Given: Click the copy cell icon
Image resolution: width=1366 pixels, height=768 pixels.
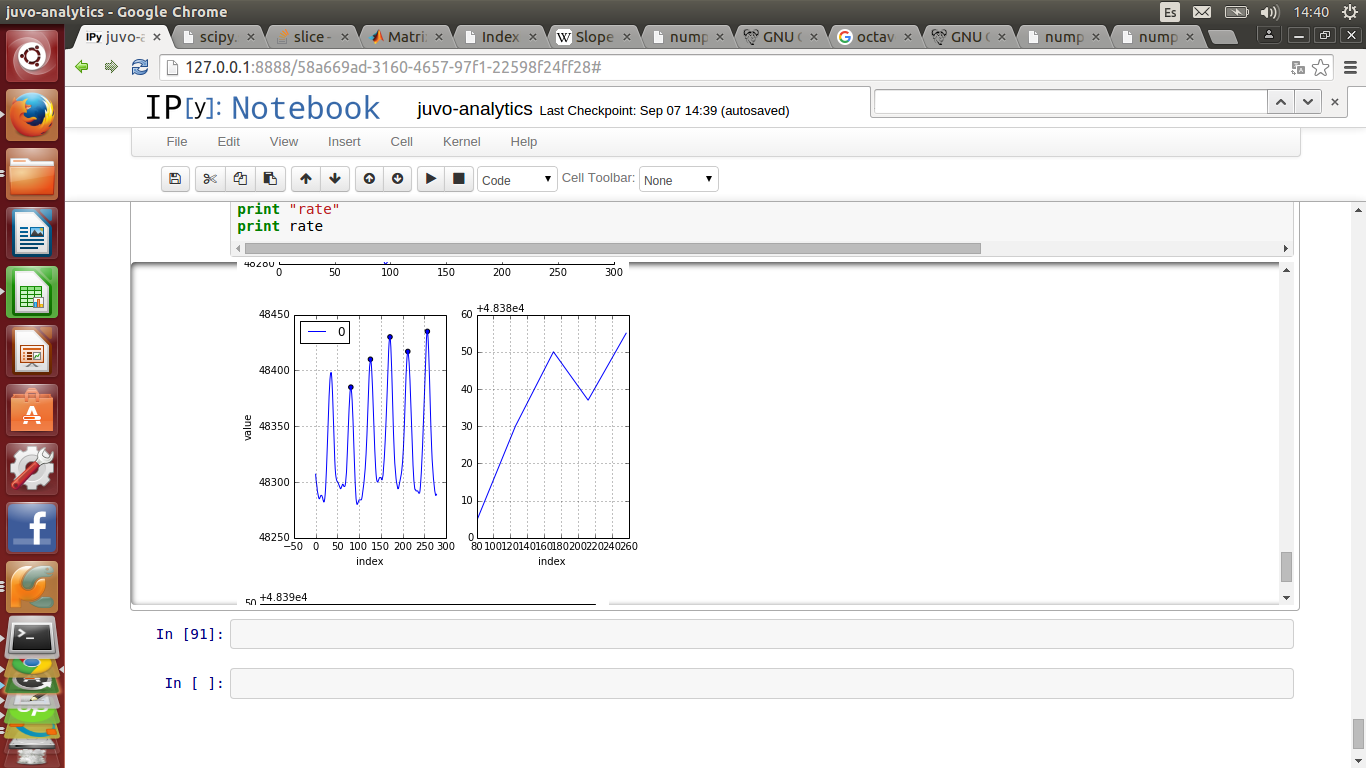Looking at the screenshot, I should click(x=240, y=179).
